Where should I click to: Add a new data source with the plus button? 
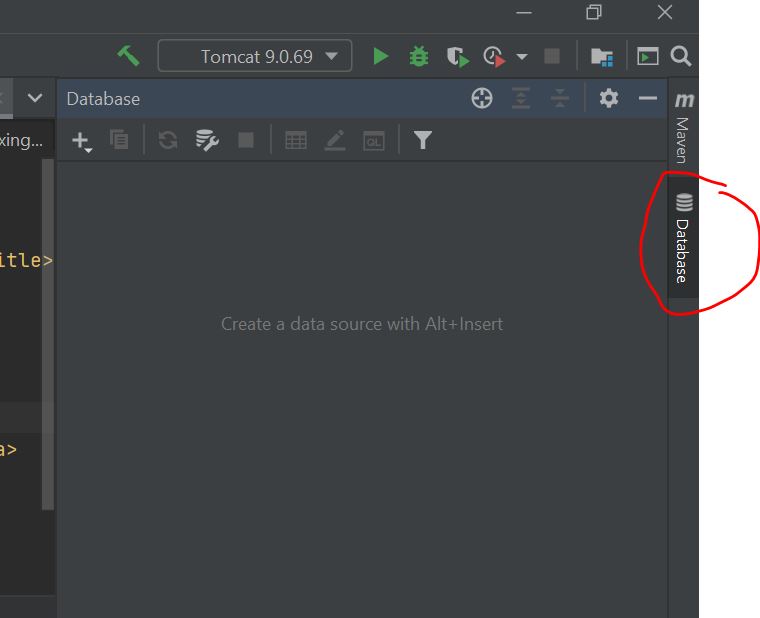pyautogui.click(x=81, y=141)
